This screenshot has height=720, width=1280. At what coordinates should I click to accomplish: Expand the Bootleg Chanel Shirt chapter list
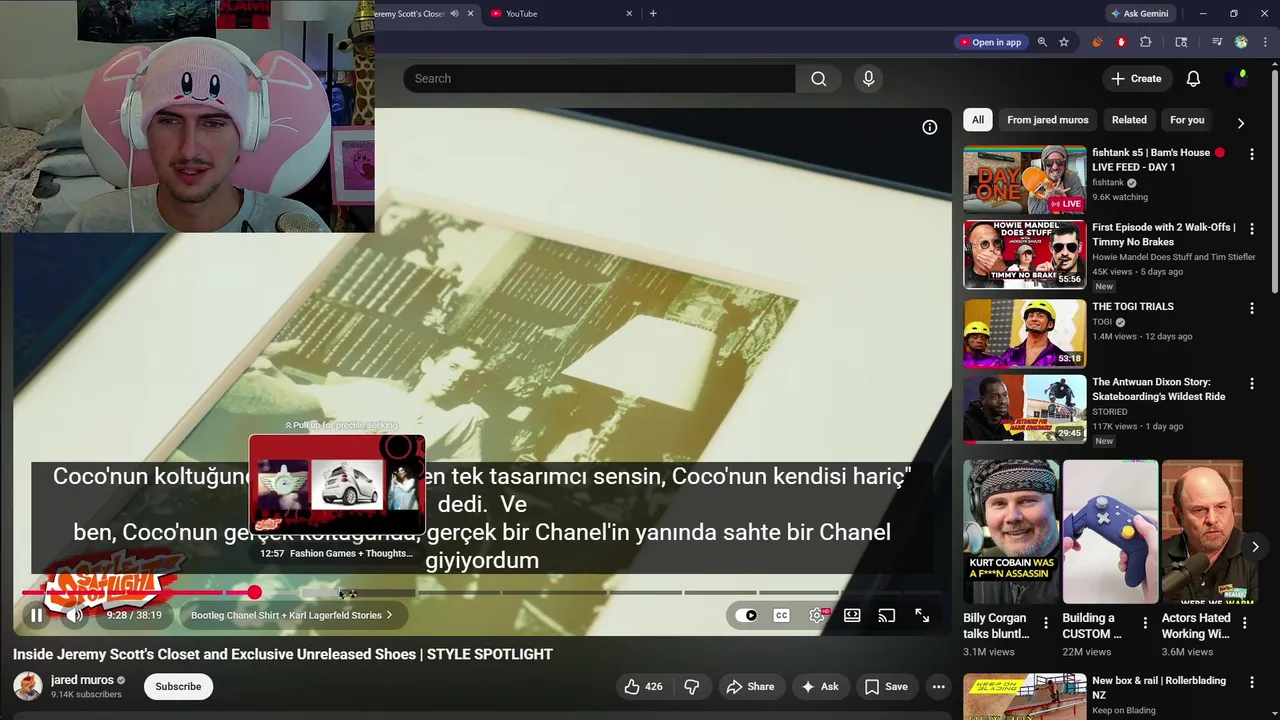pos(292,615)
